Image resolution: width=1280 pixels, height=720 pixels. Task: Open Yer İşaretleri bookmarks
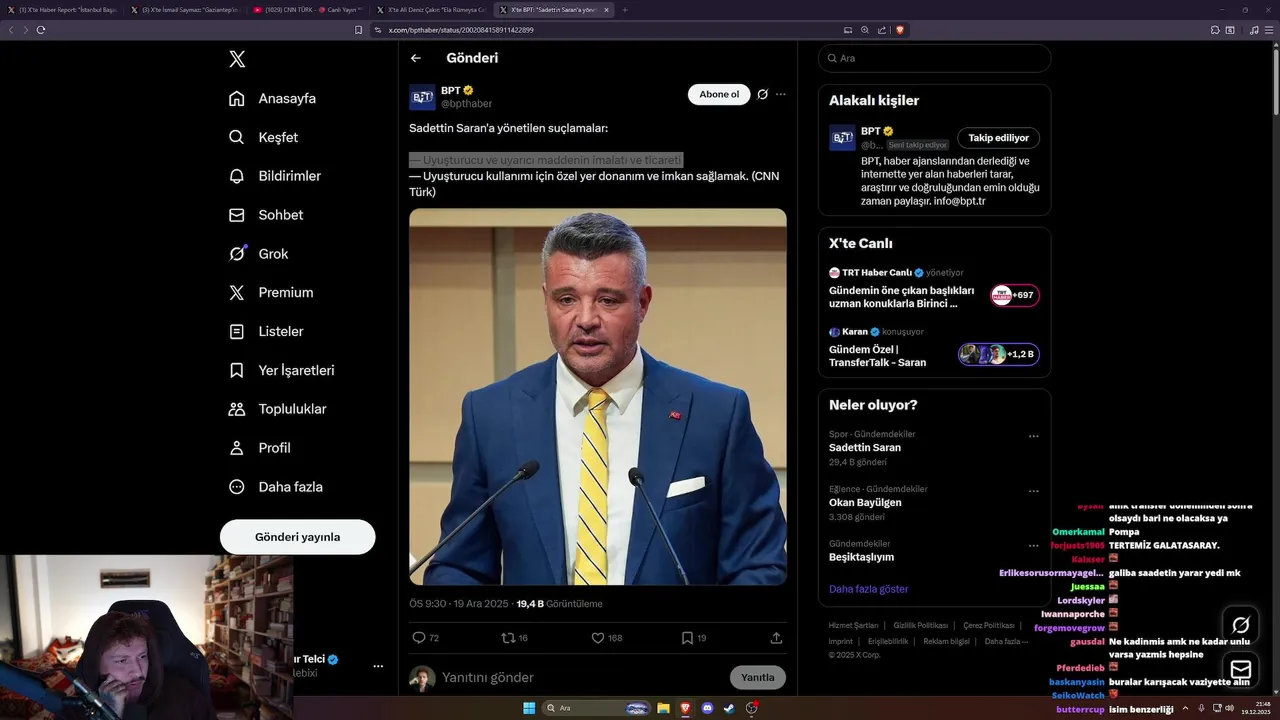[x=281, y=370]
